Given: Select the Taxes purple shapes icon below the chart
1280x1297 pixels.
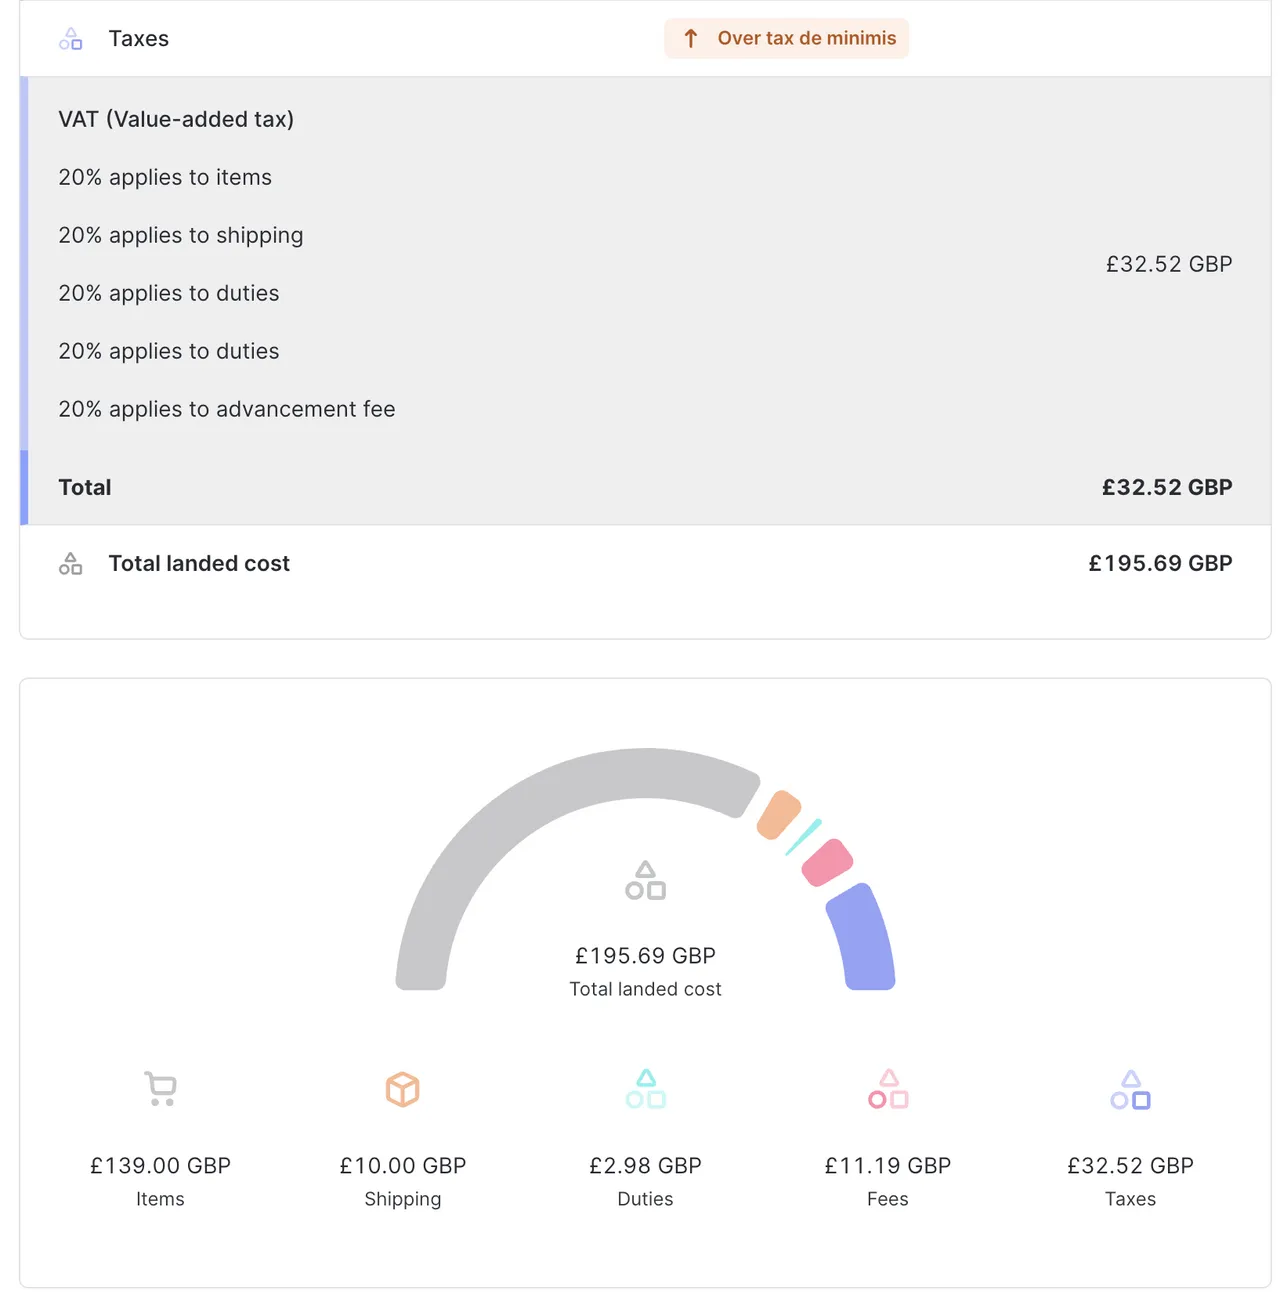Looking at the screenshot, I should coord(1129,1089).
